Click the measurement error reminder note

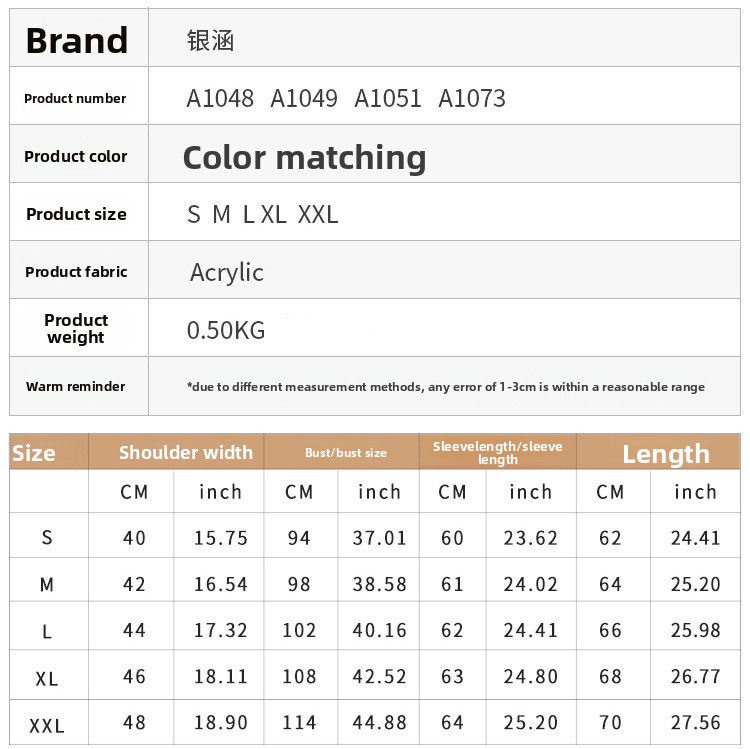445,387
